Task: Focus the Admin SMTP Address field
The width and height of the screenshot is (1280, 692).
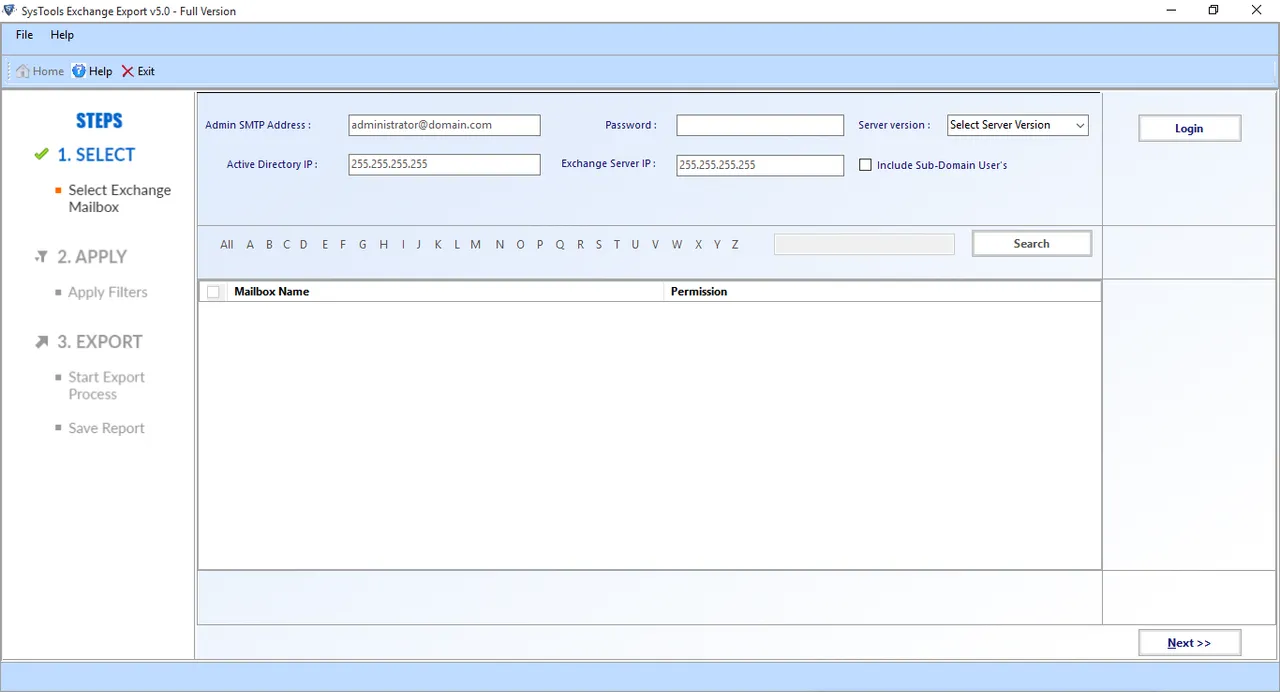Action: pyautogui.click(x=444, y=125)
